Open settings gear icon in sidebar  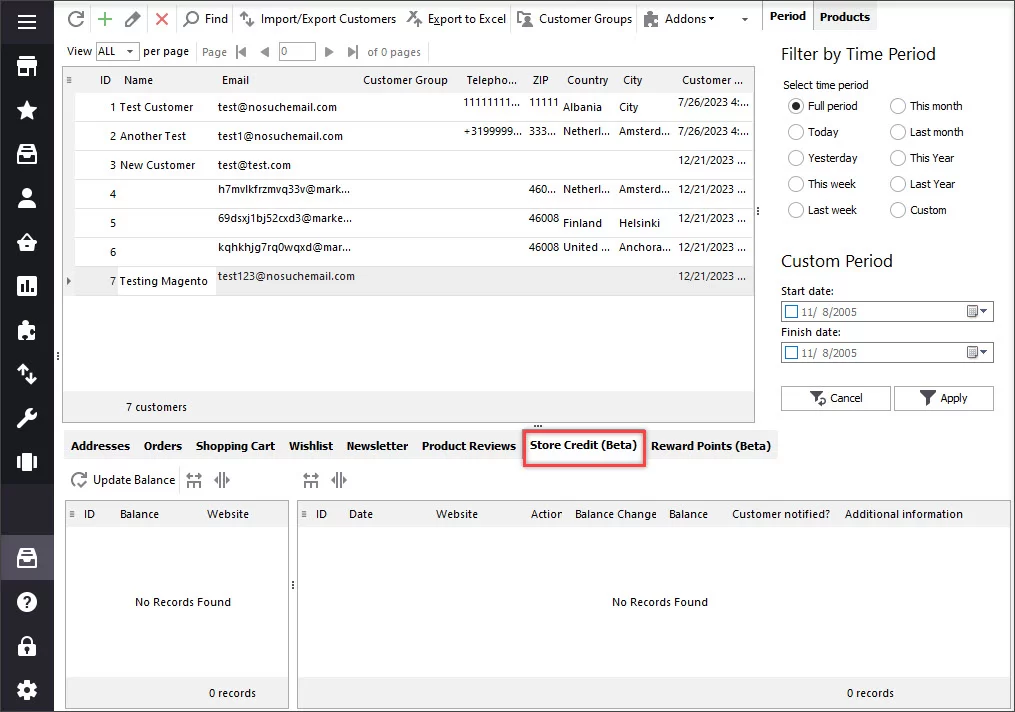point(27,690)
